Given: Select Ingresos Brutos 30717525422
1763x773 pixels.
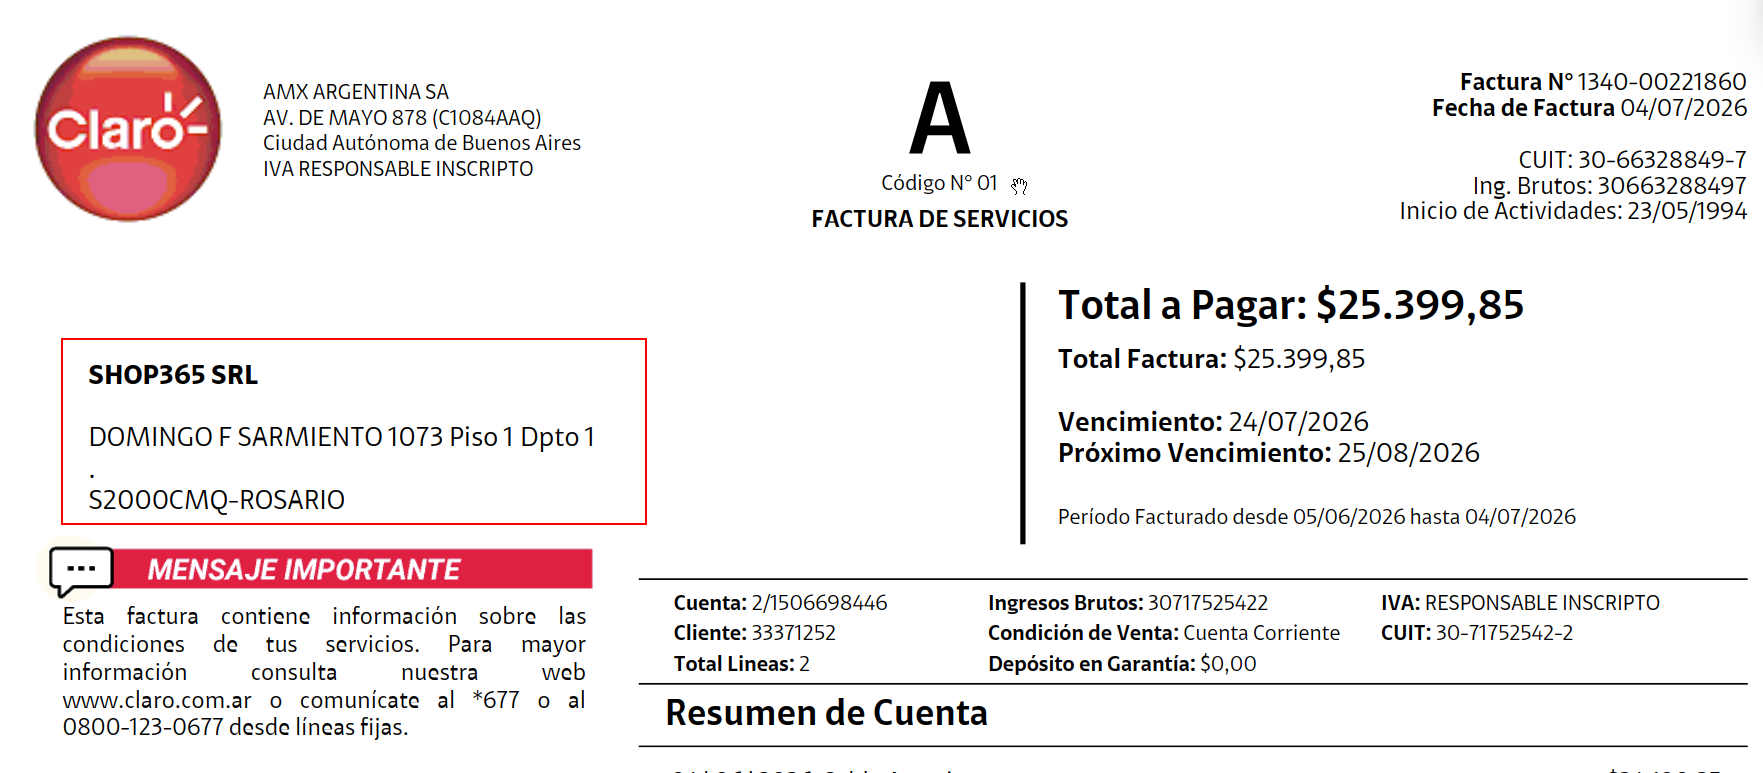Looking at the screenshot, I should [1128, 603].
